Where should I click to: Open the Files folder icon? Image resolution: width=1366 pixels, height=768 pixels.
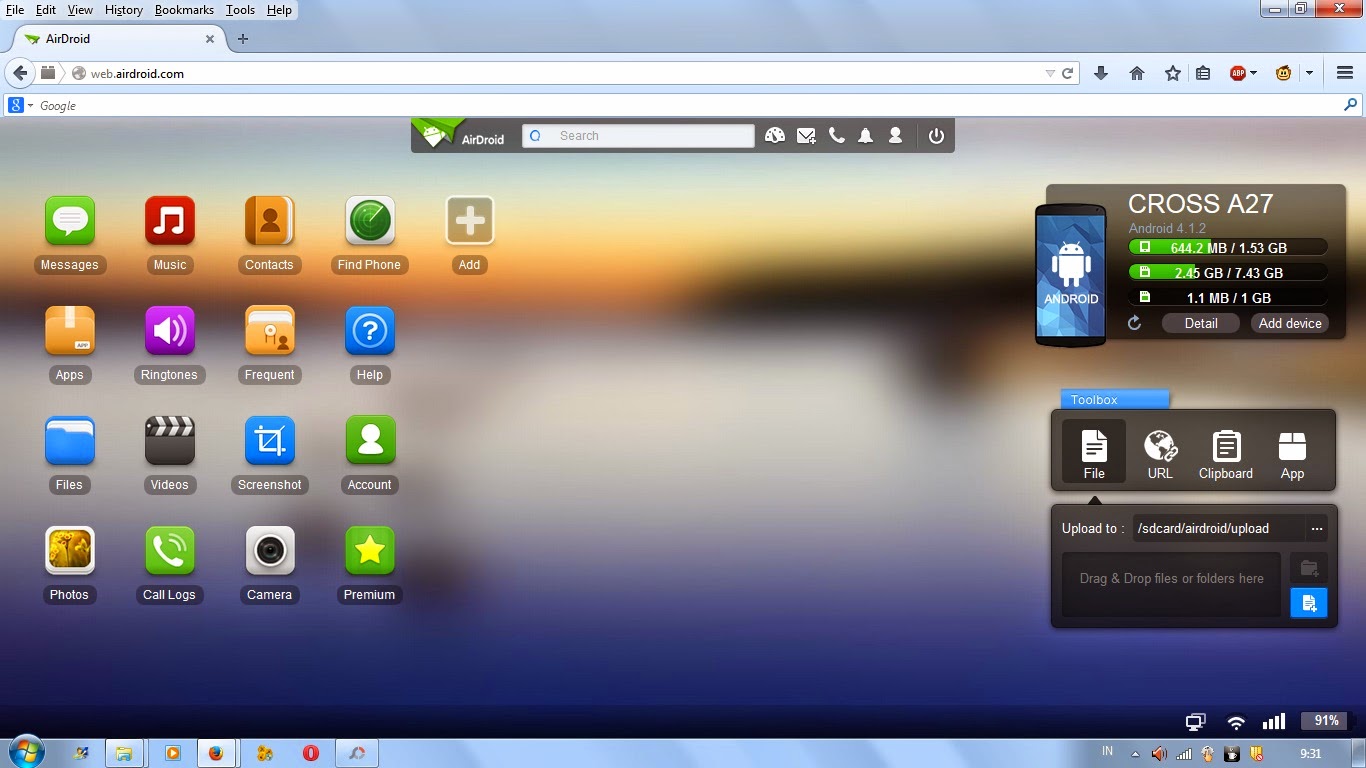(x=70, y=440)
